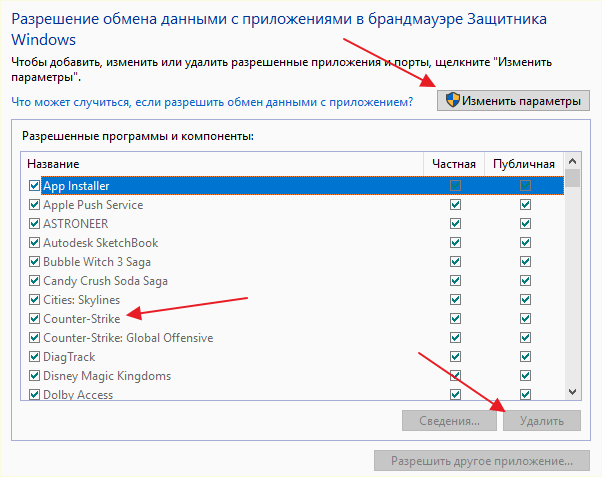
Task: Toggle Публичная checkbox for Bubble Witch 3 Saga
Action: coord(525,262)
